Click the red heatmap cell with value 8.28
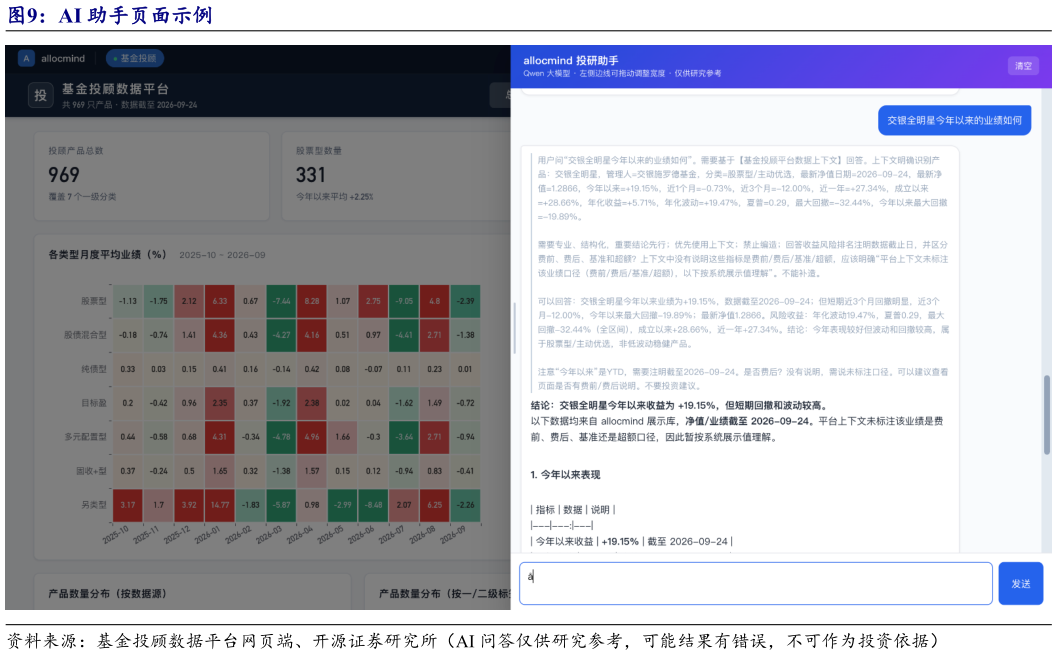 [x=312, y=301]
